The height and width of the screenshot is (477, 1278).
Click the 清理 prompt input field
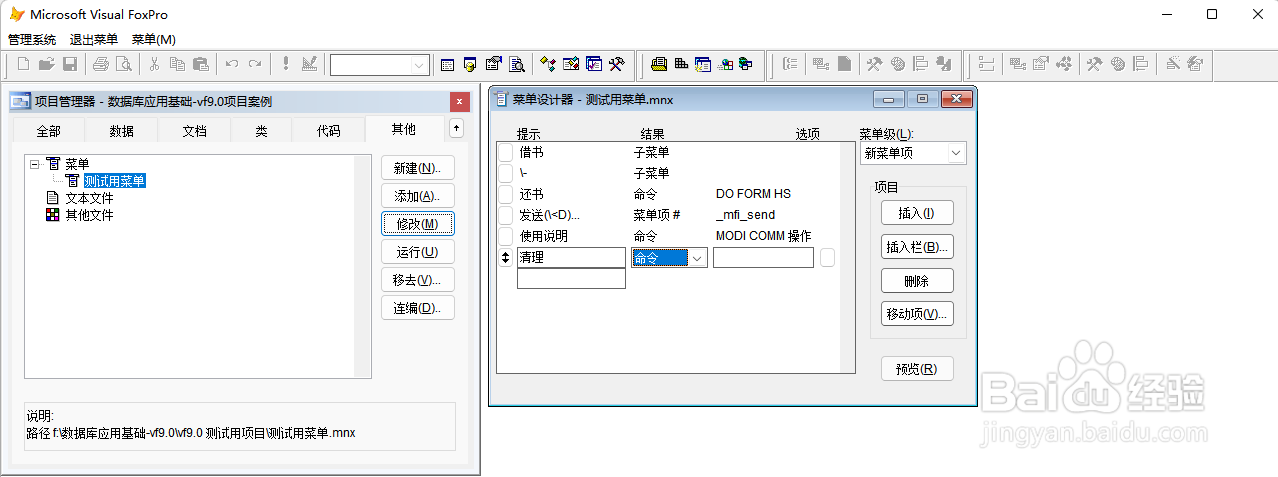point(571,257)
